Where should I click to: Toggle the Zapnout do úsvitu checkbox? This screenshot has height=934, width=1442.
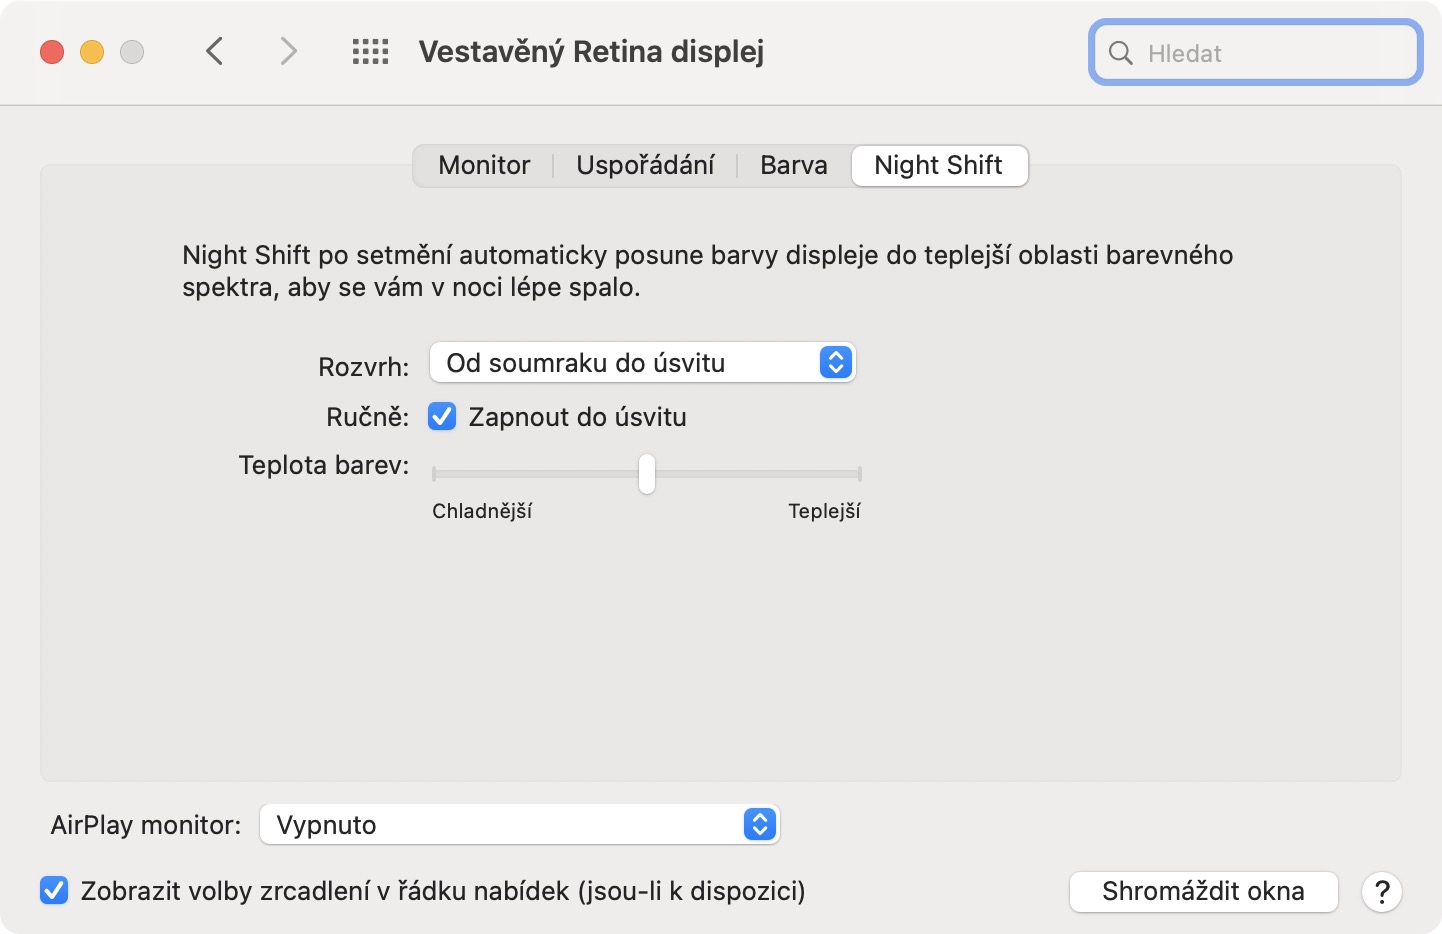442,416
